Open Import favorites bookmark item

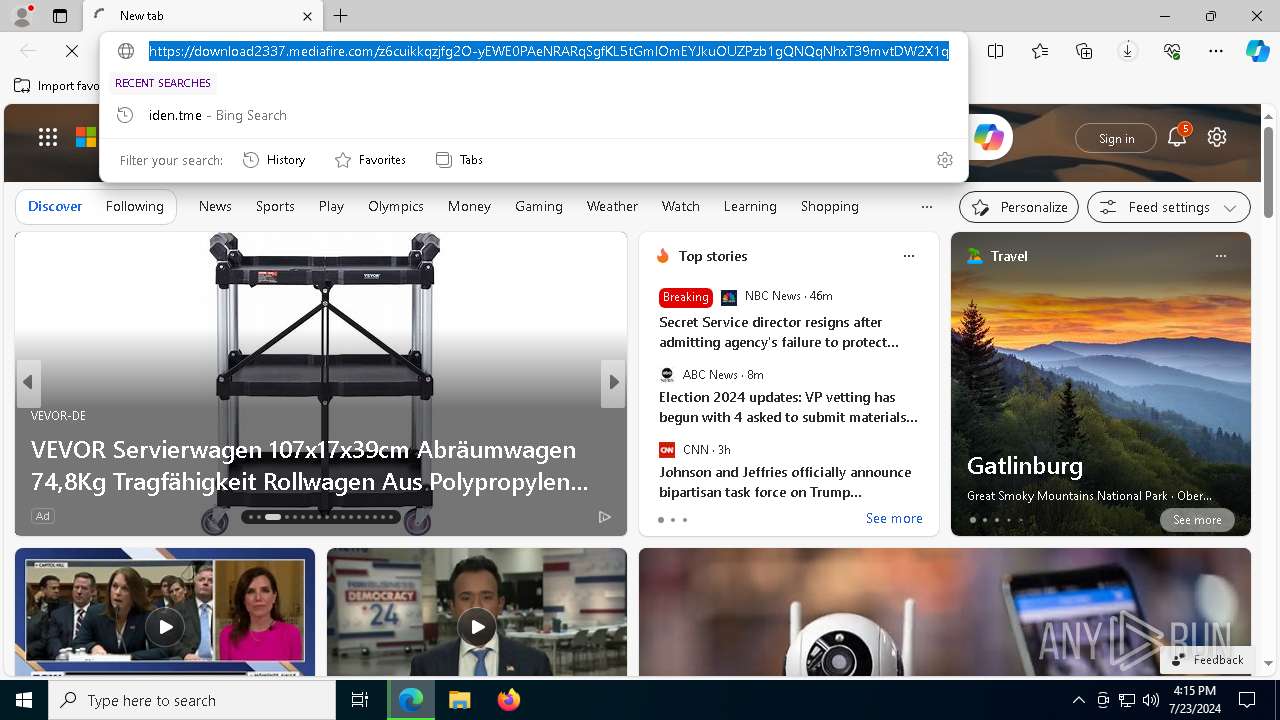pyautogui.click(x=57, y=86)
